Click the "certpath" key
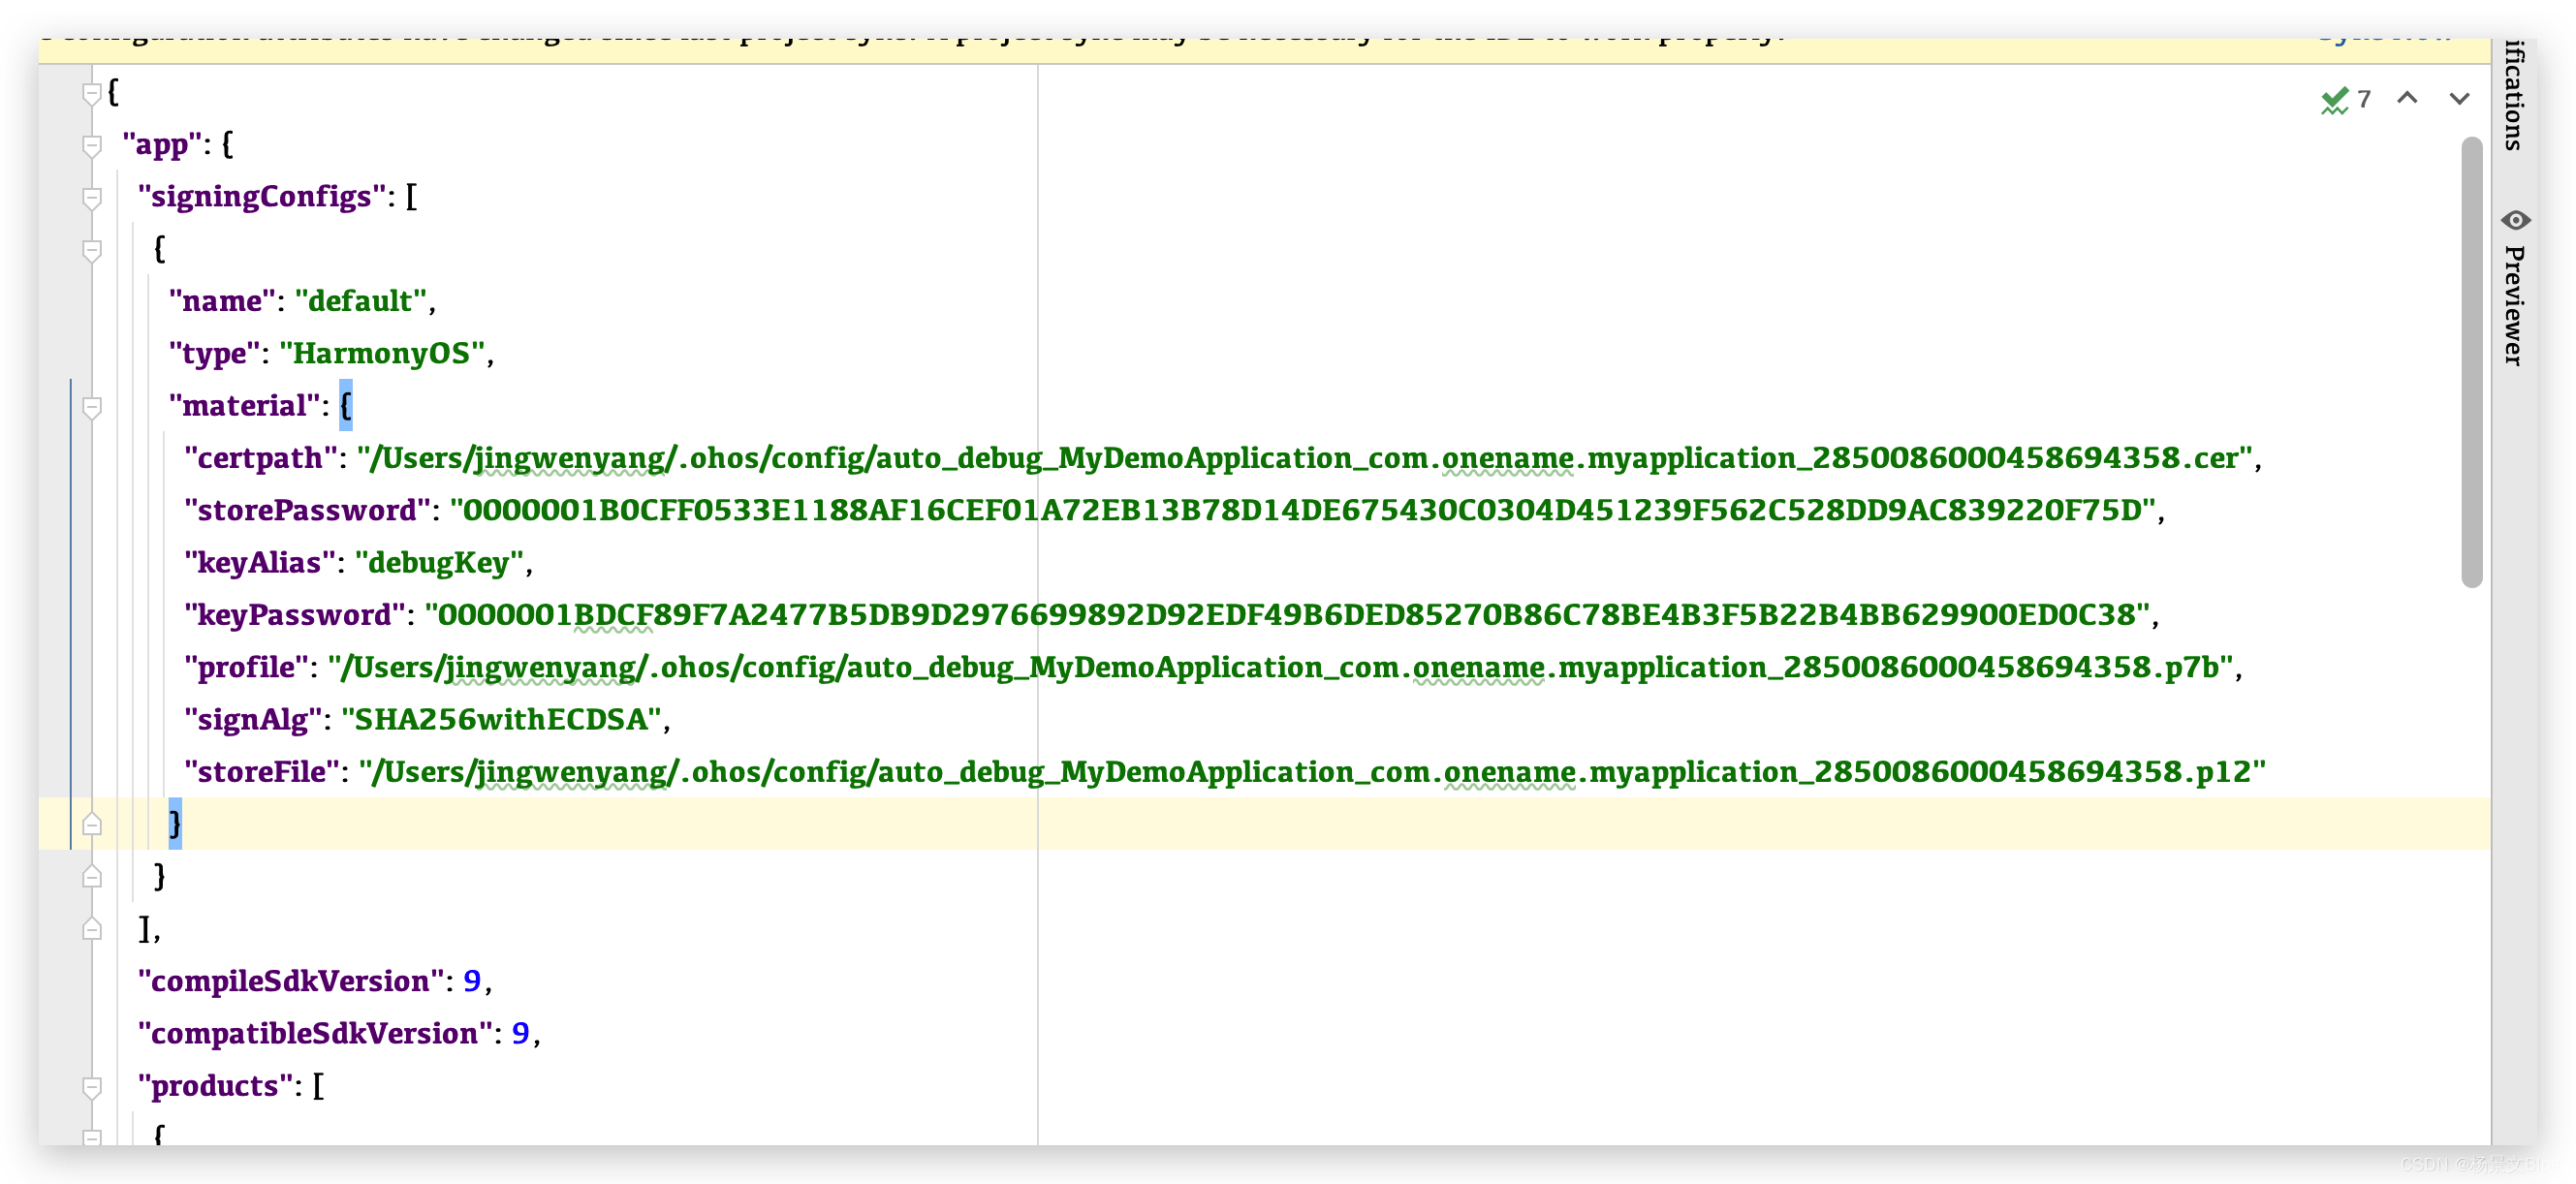This screenshot has height=1184, width=2576. pyautogui.click(x=261, y=458)
